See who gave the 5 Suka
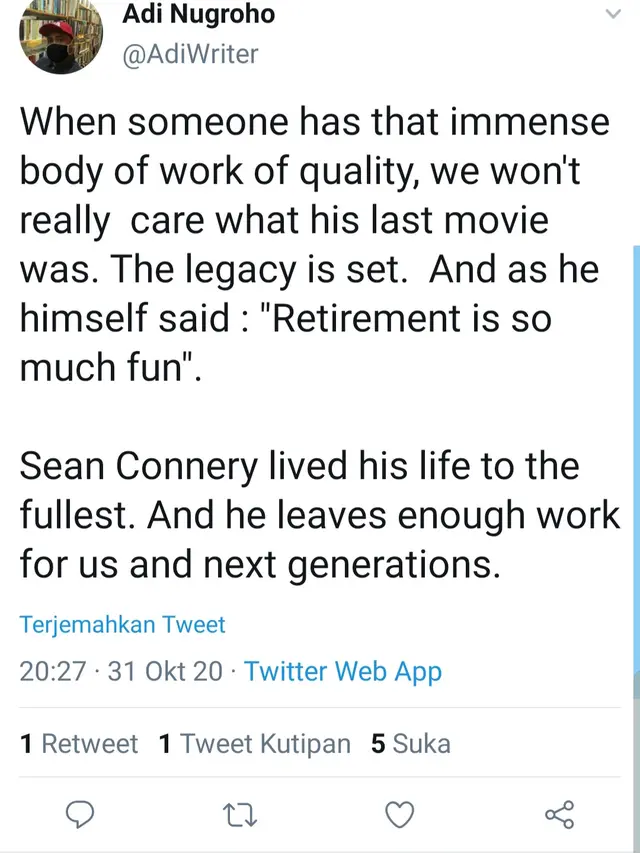The width and height of the screenshot is (640, 853). 411,744
